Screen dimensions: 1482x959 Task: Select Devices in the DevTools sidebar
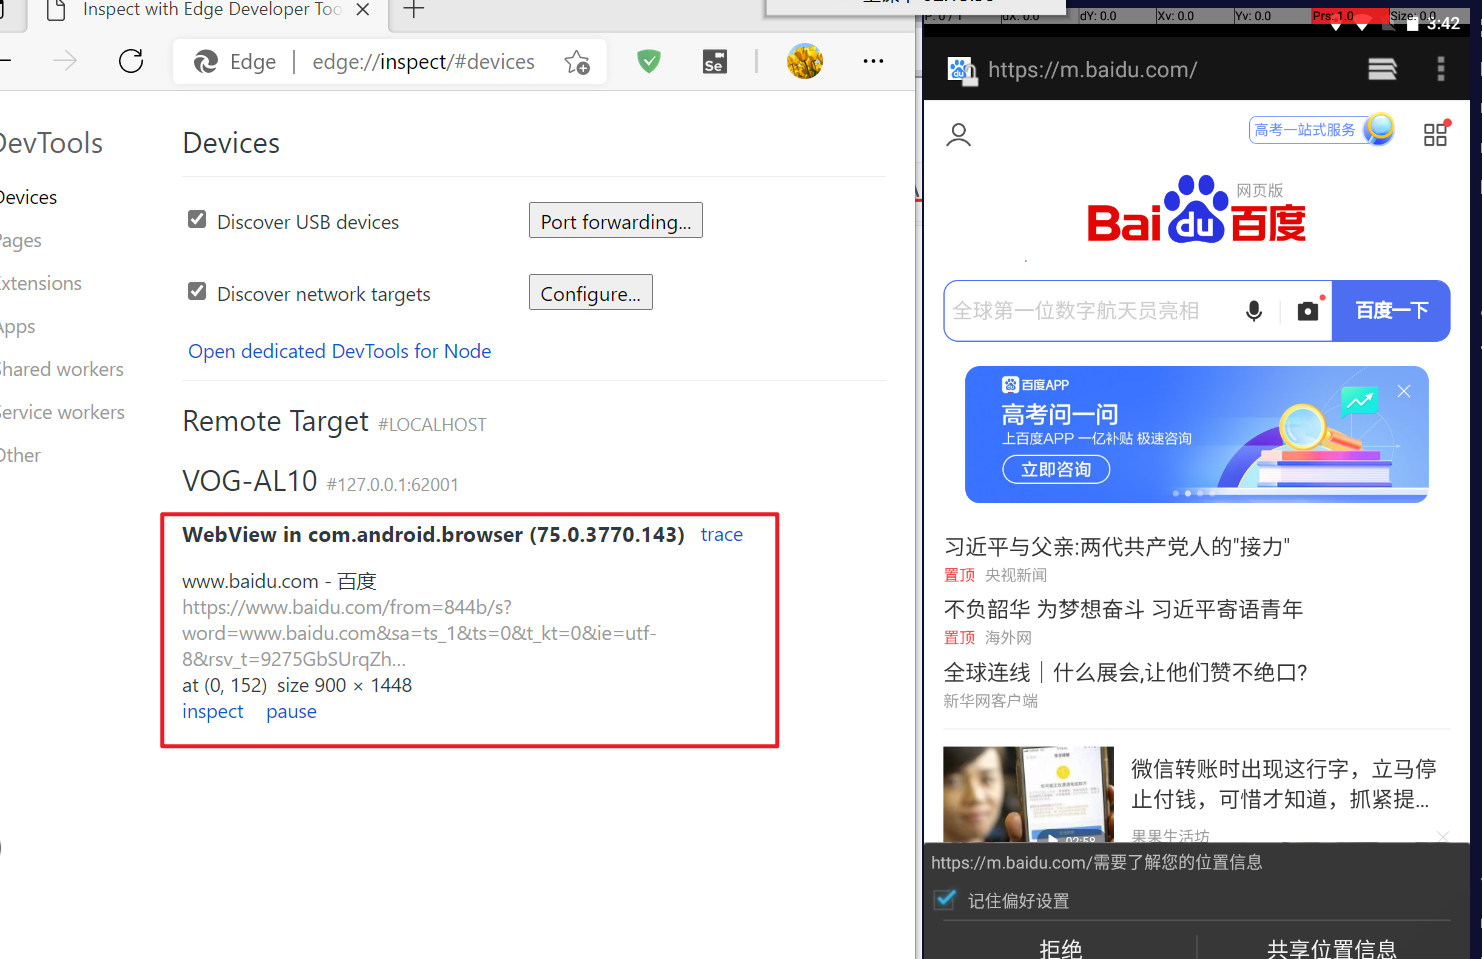(28, 197)
